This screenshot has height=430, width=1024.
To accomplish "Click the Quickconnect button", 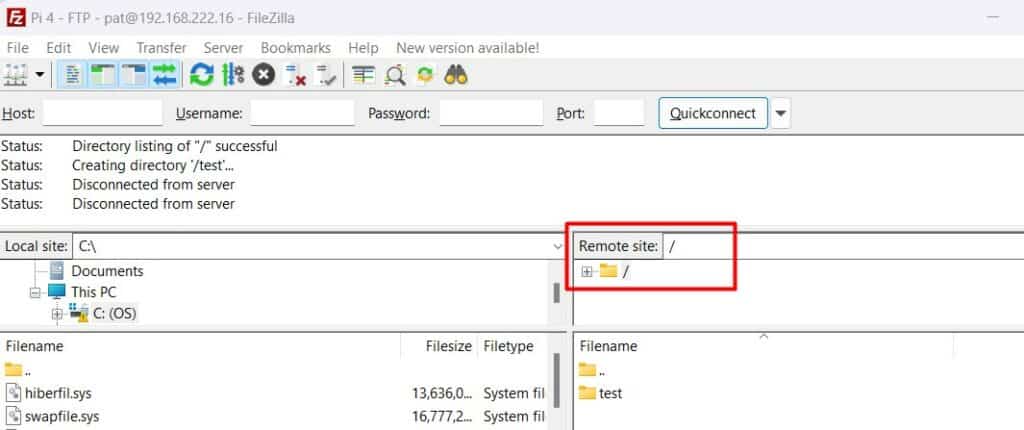I will point(713,113).
